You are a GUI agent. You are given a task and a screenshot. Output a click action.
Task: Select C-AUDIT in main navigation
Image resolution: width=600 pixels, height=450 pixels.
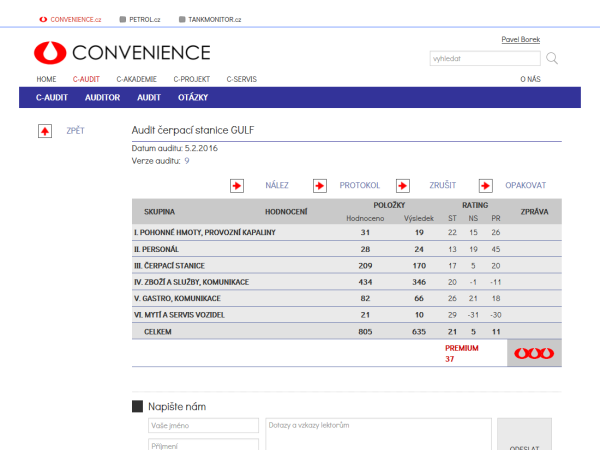(86, 79)
